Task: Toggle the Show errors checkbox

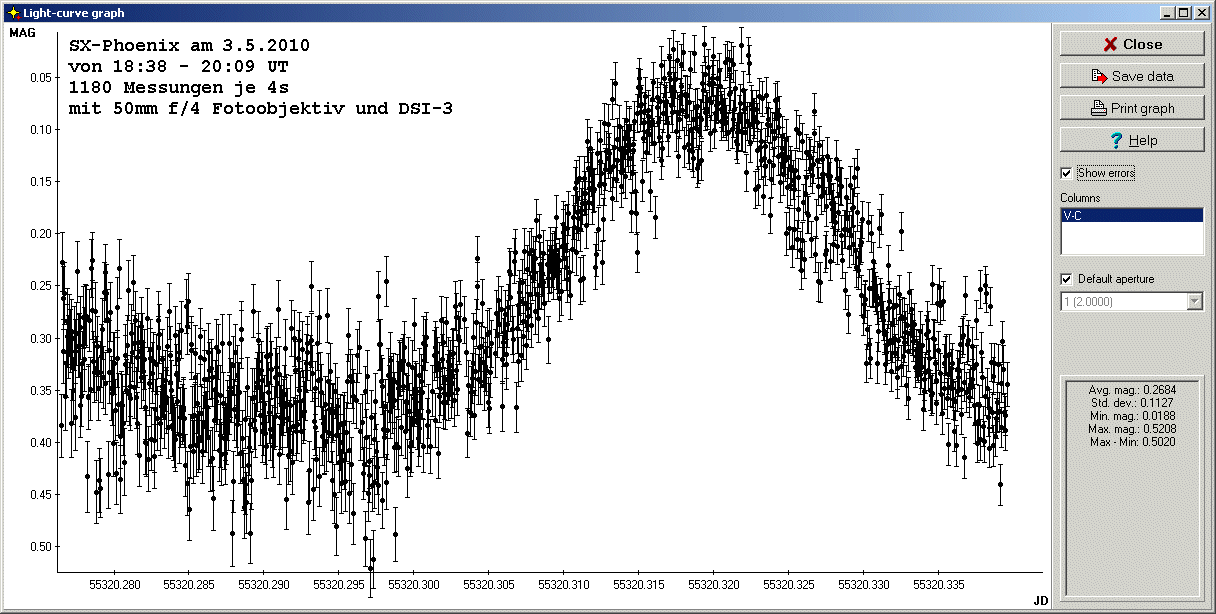Action: click(x=1066, y=173)
